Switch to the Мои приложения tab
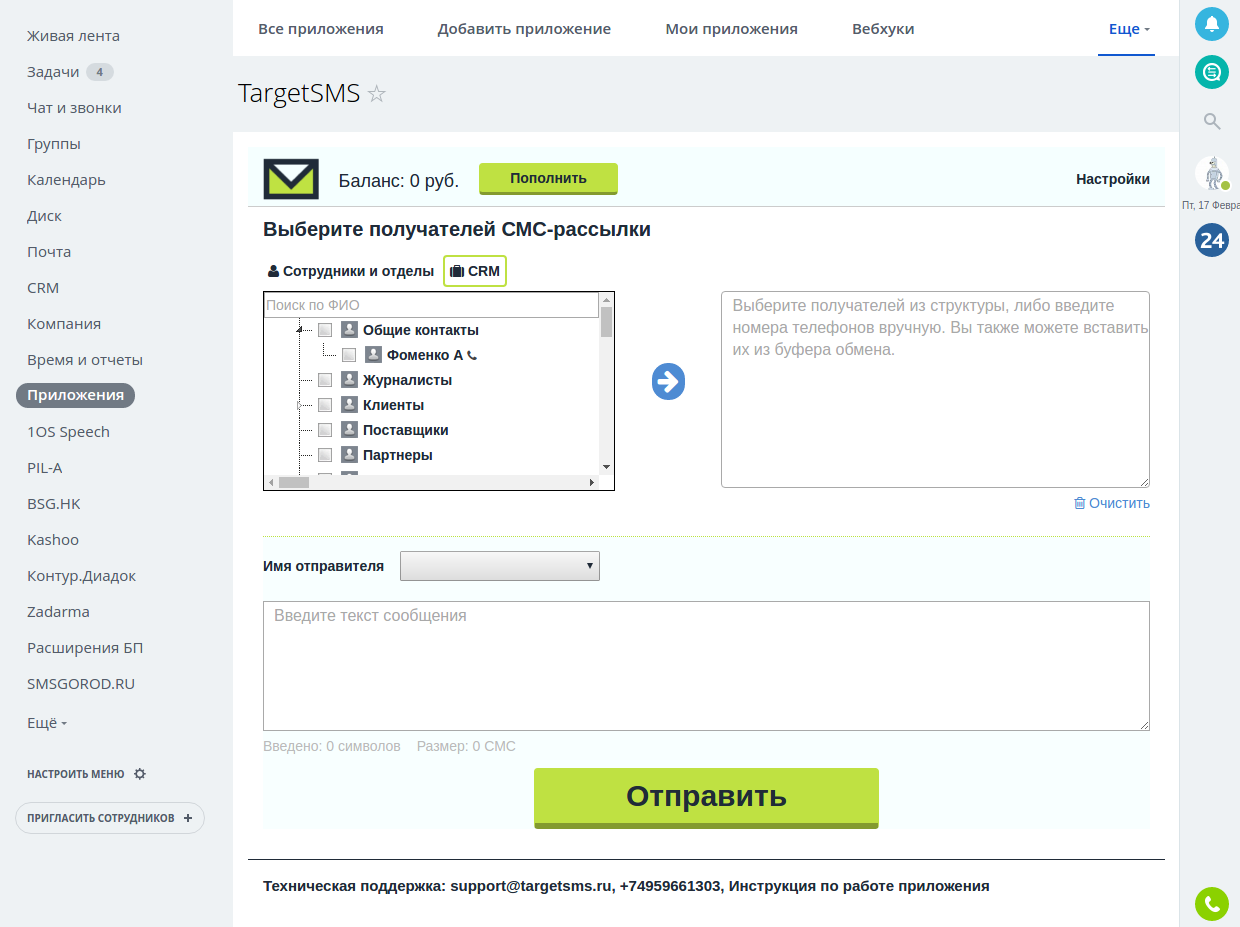1240x927 pixels. (731, 29)
